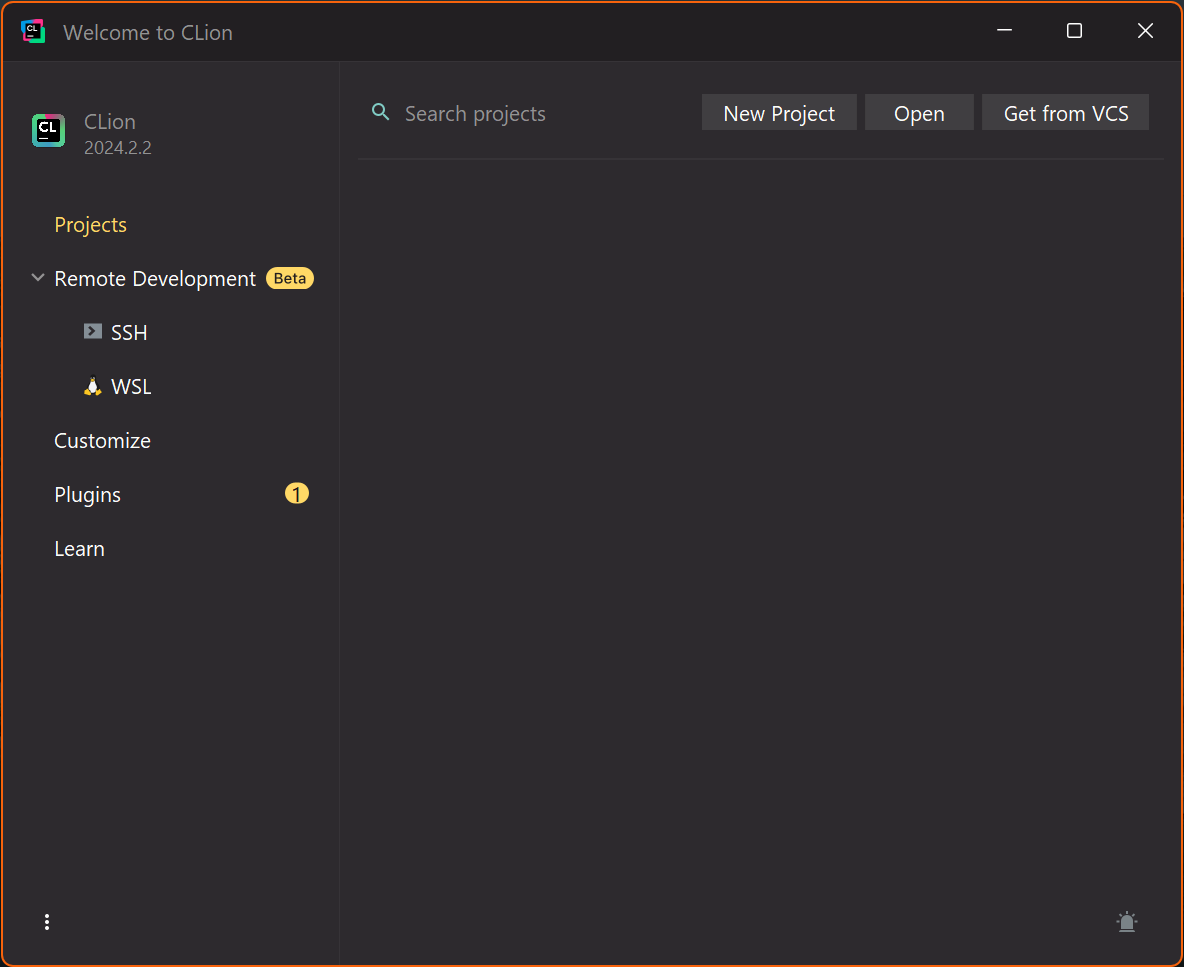Maximize the Welcome to CLion window

click(1075, 31)
